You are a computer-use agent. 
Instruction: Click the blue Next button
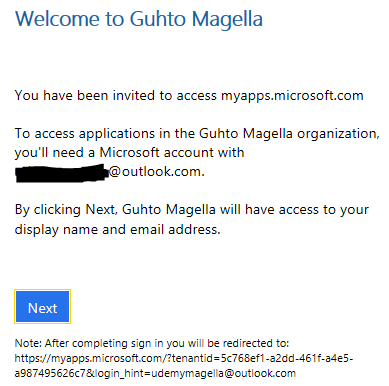42,307
